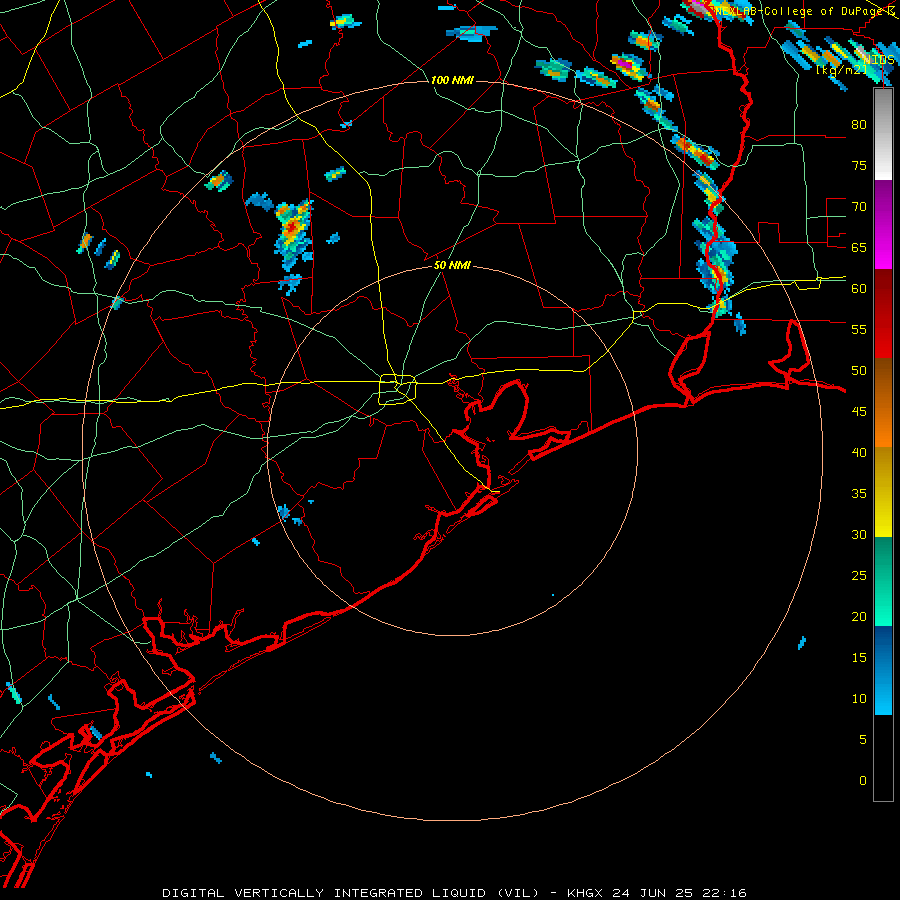Click the 'NEXLAB-College of DuPage' credit text
Image resolution: width=900 pixels, height=900 pixels.
coord(801,11)
